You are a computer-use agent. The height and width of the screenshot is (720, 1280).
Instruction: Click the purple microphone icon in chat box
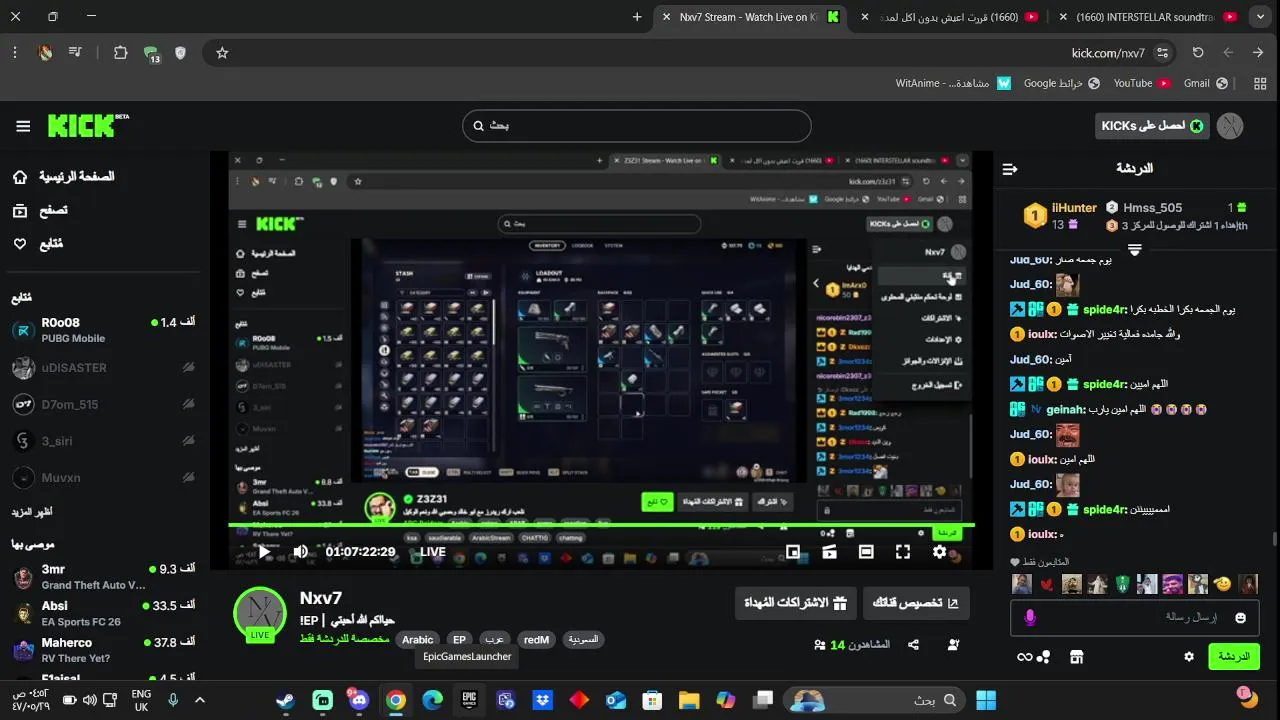(x=1030, y=618)
